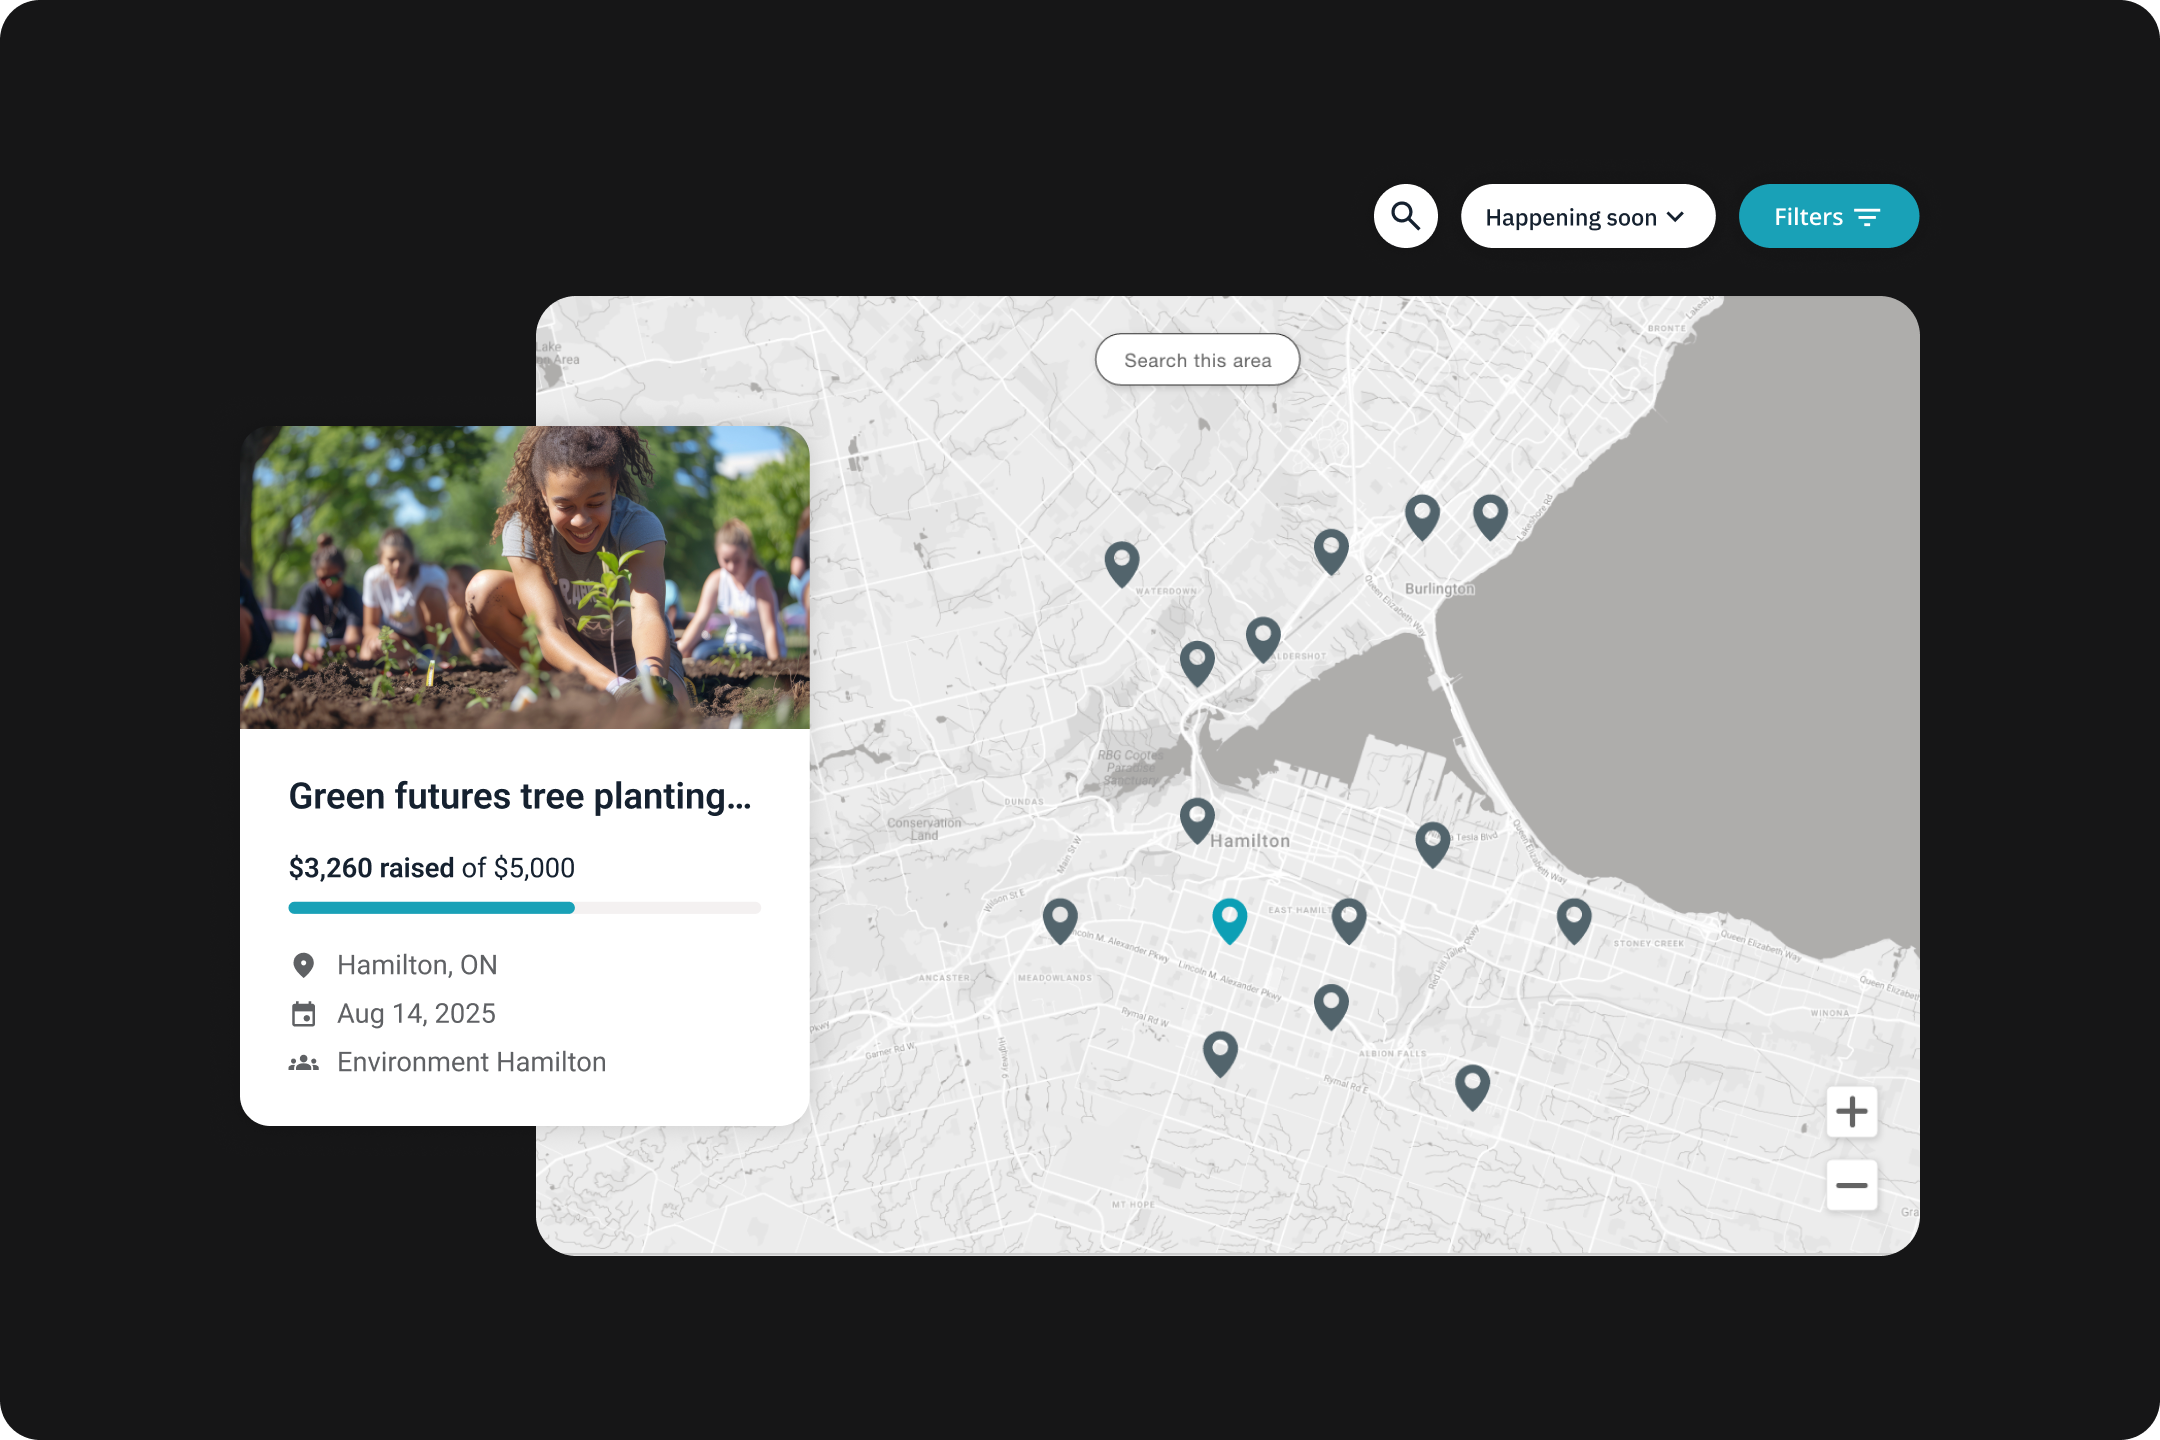Zoom in using the plus control
2160x1440 pixels.
pyautogui.click(x=1852, y=1111)
